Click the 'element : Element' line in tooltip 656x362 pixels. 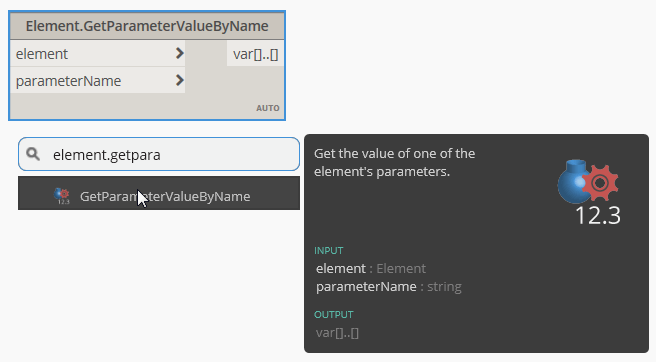[371, 268]
